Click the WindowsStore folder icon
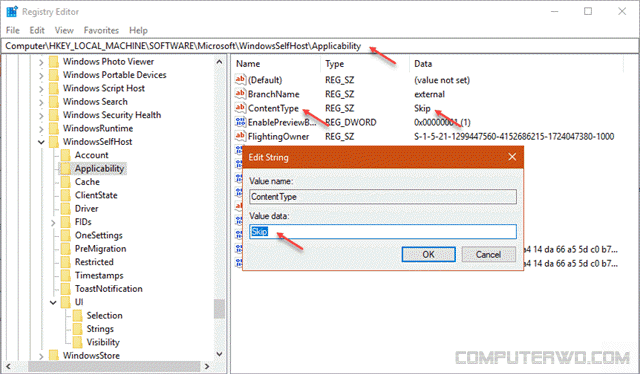This screenshot has width=640, height=374. [54, 356]
